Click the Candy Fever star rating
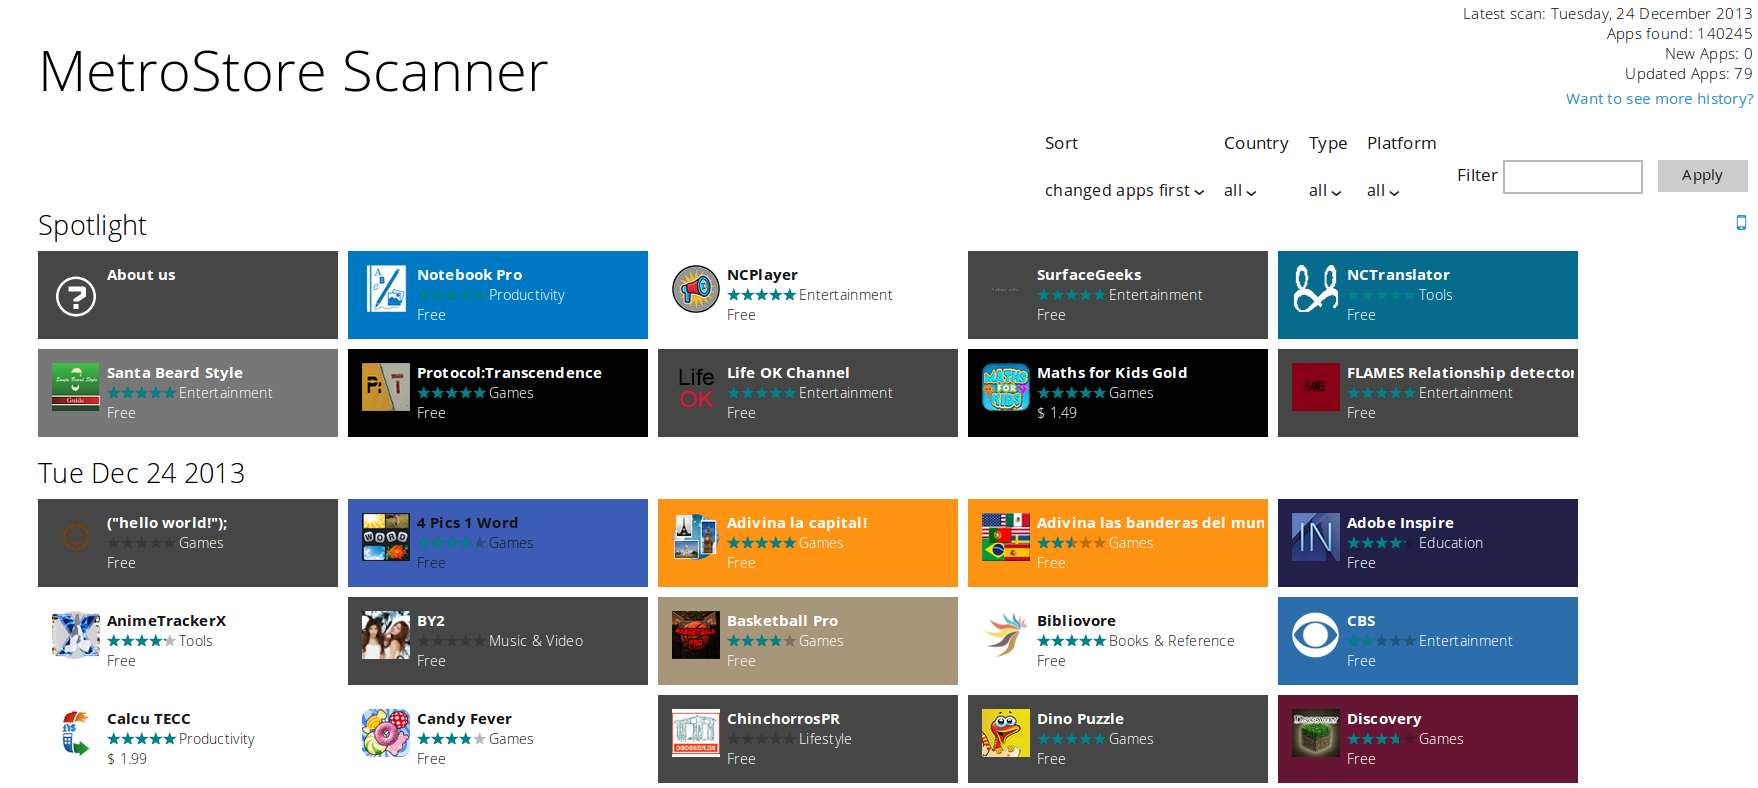This screenshot has height=788, width=1758. point(452,739)
